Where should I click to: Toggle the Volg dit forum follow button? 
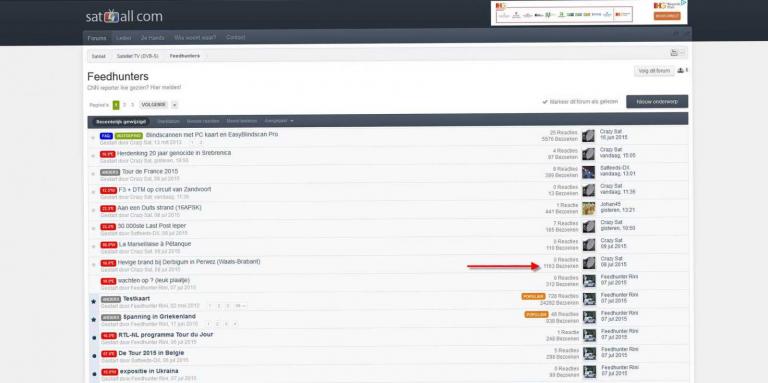coord(654,71)
